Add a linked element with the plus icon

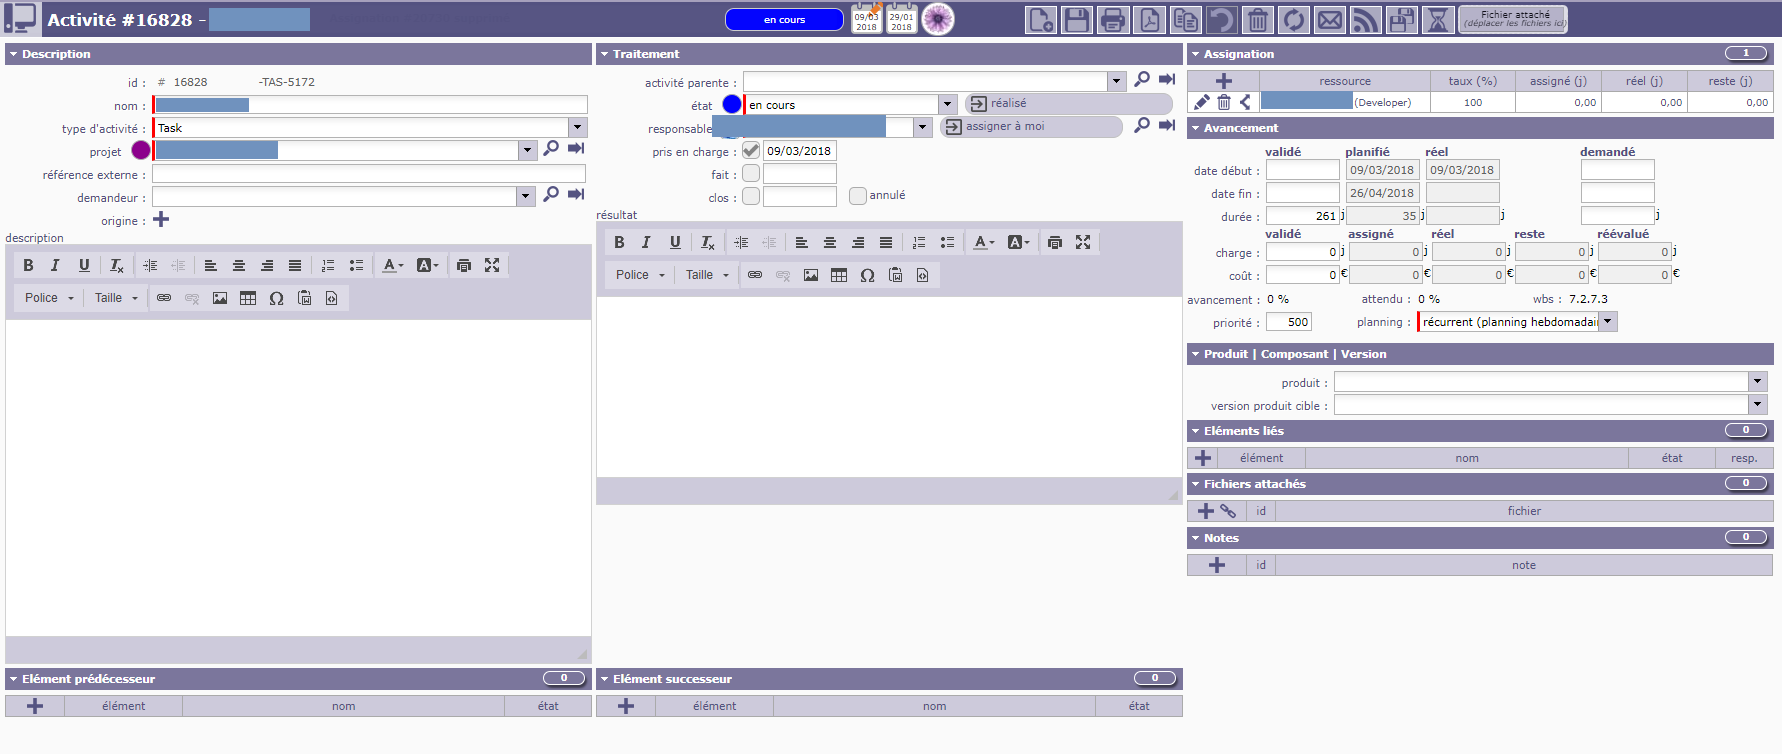[x=1203, y=458]
